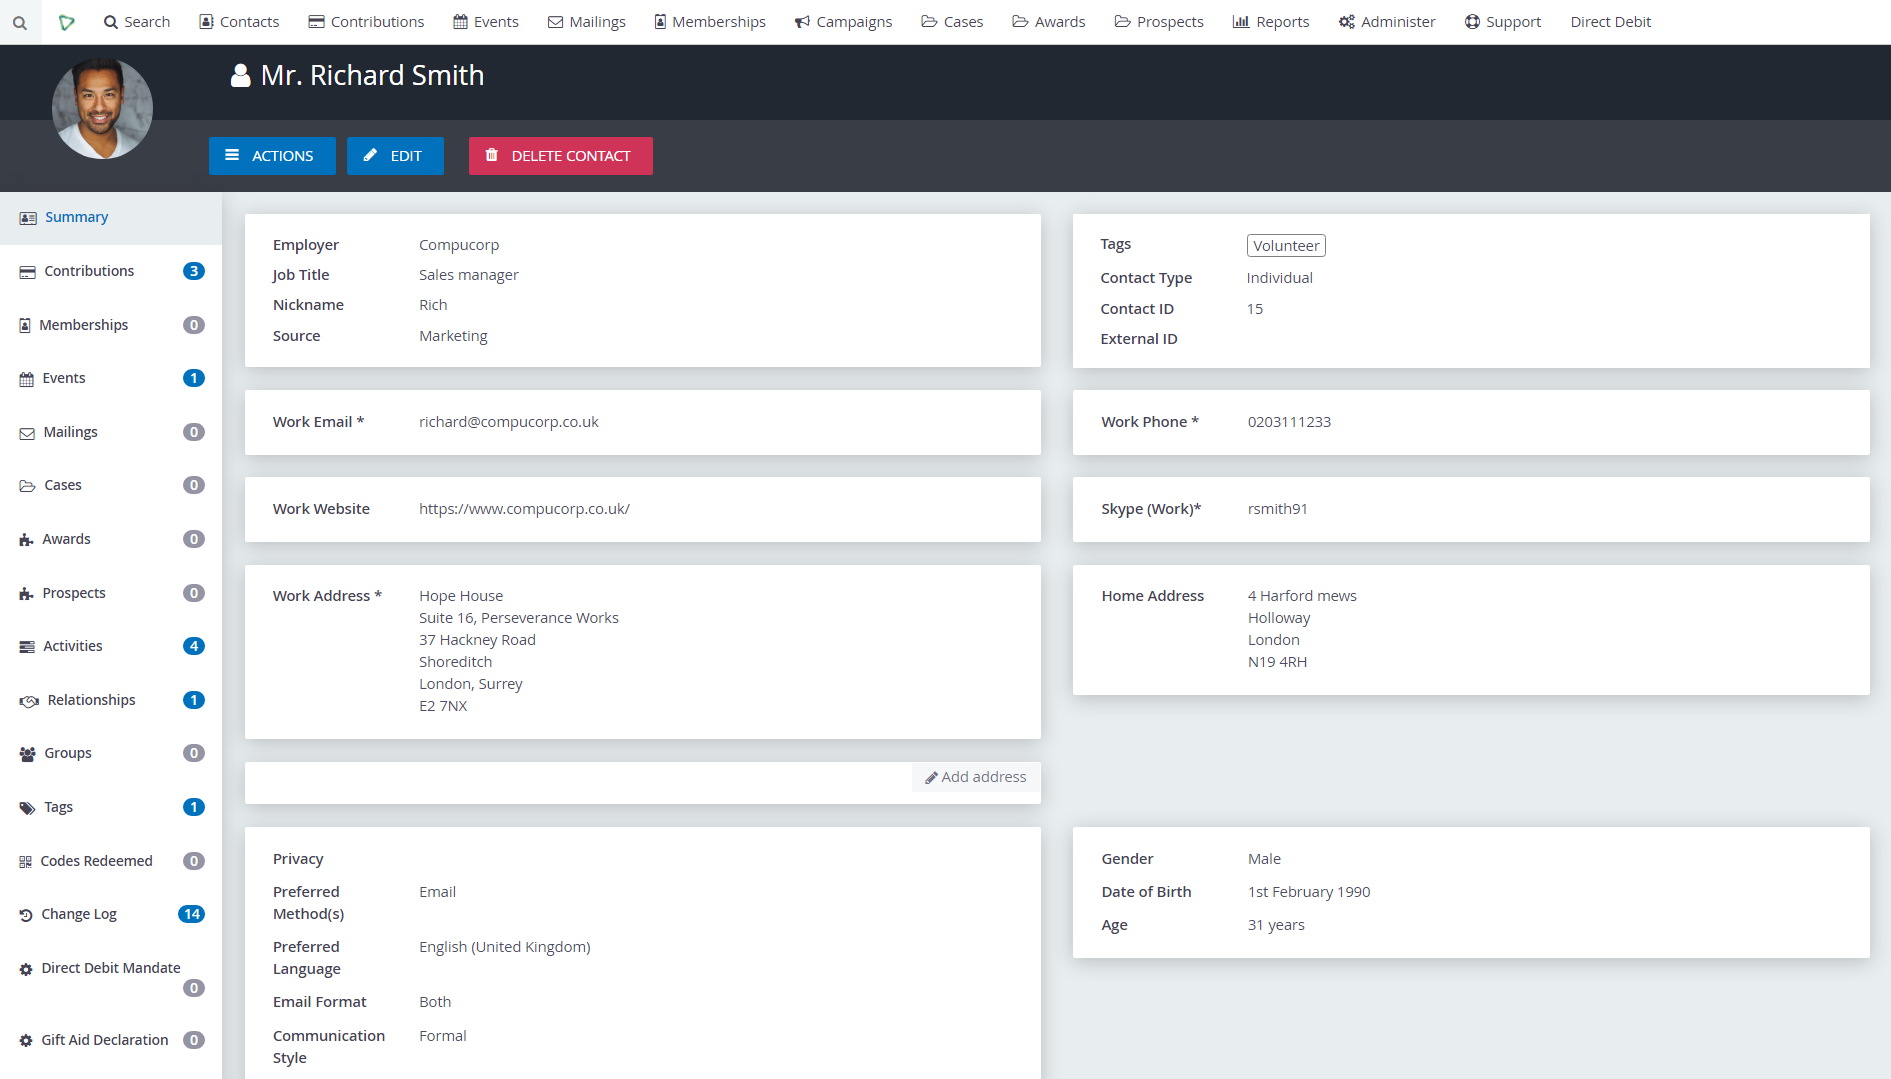
Task: Click the Reports bar chart icon
Action: pyautogui.click(x=1239, y=21)
